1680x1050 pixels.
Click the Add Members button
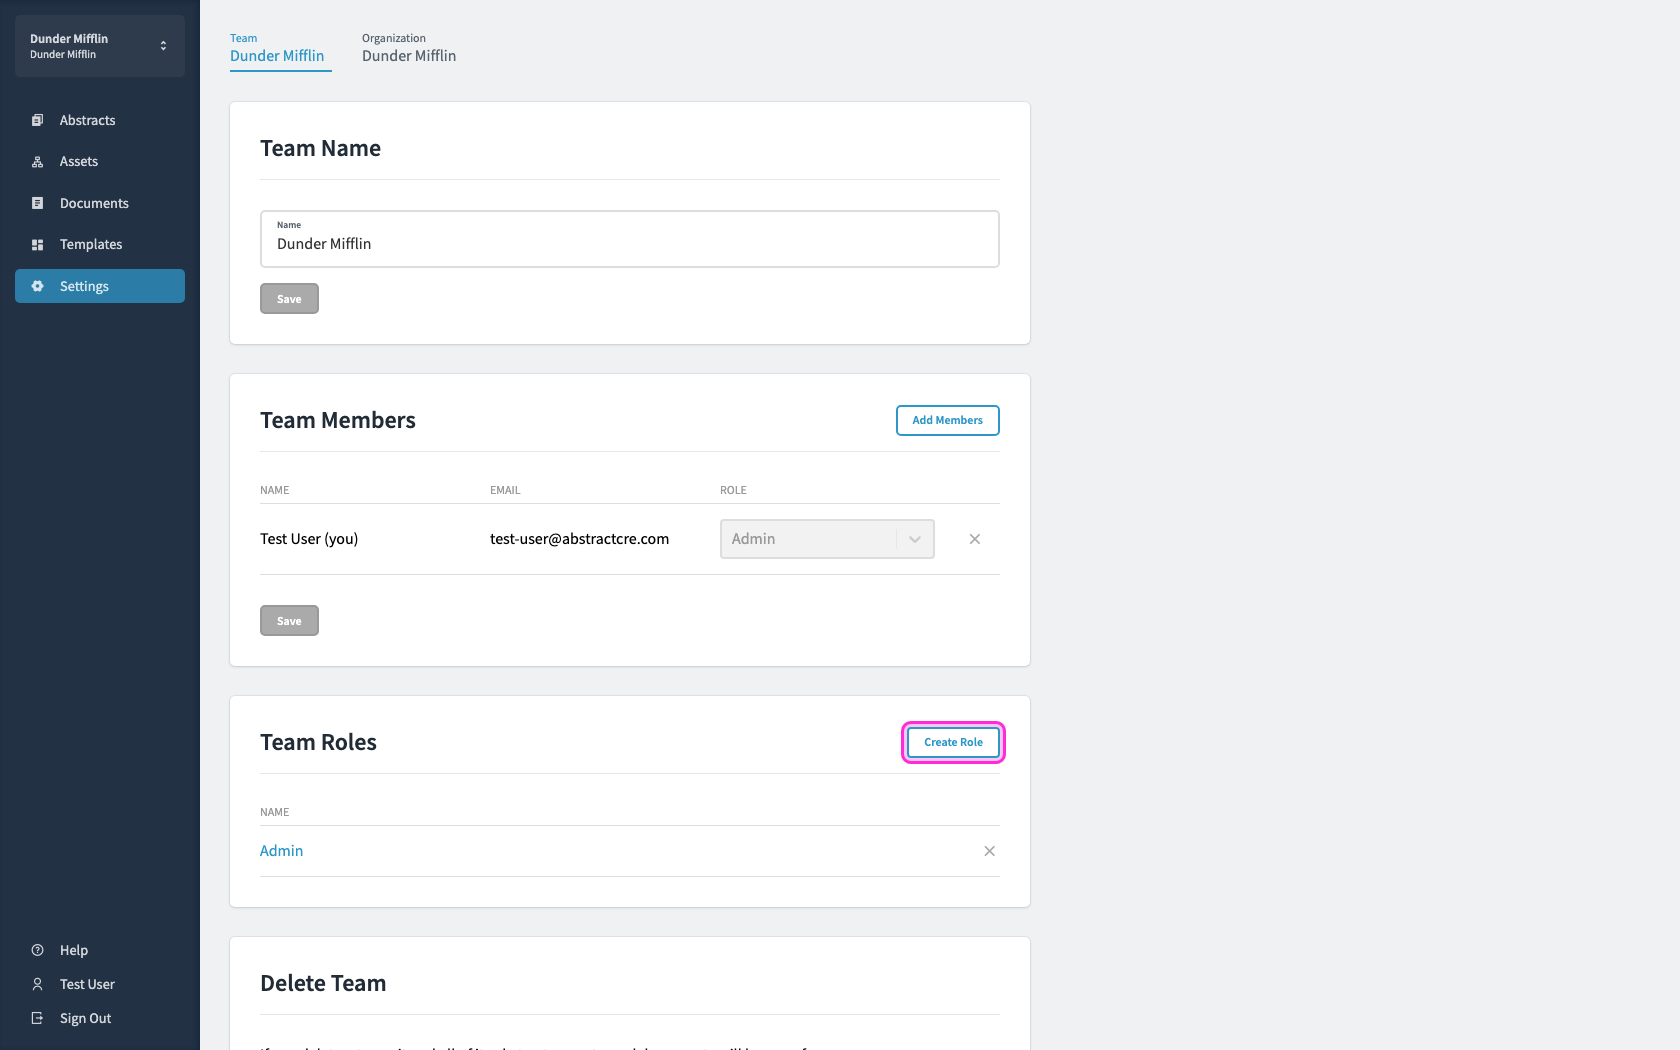[x=948, y=421]
